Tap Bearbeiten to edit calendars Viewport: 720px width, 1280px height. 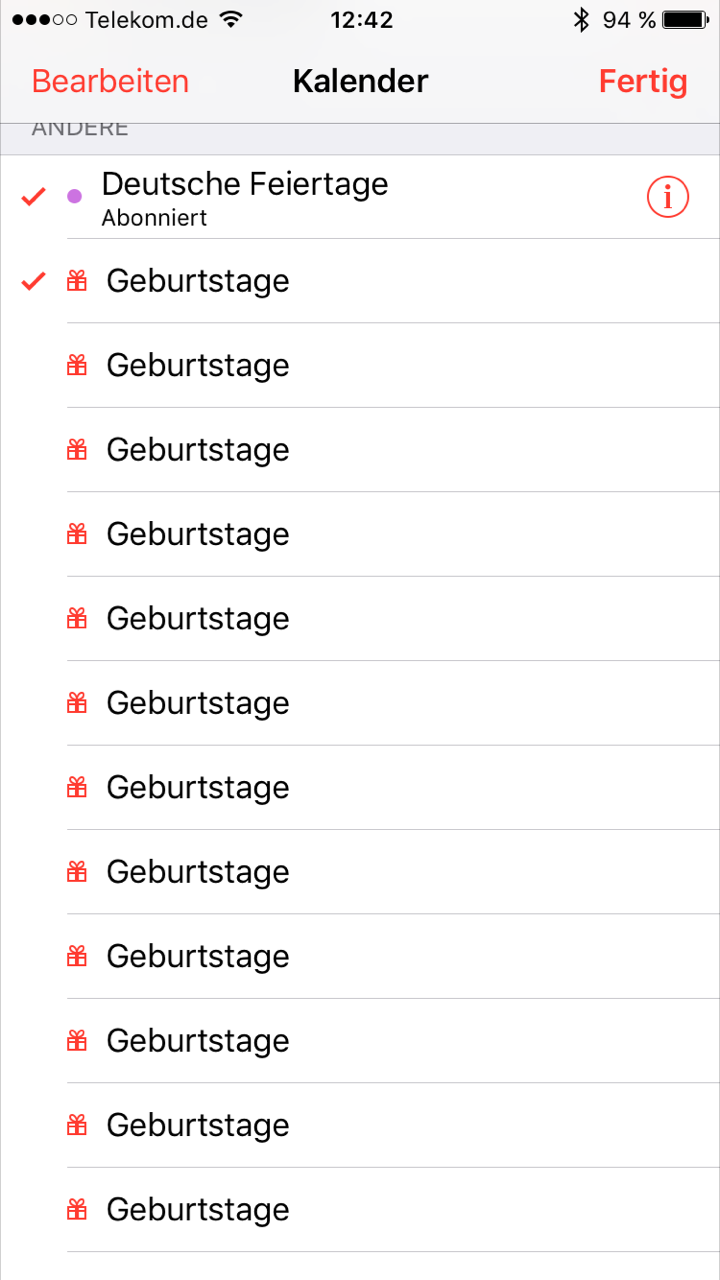pos(110,81)
